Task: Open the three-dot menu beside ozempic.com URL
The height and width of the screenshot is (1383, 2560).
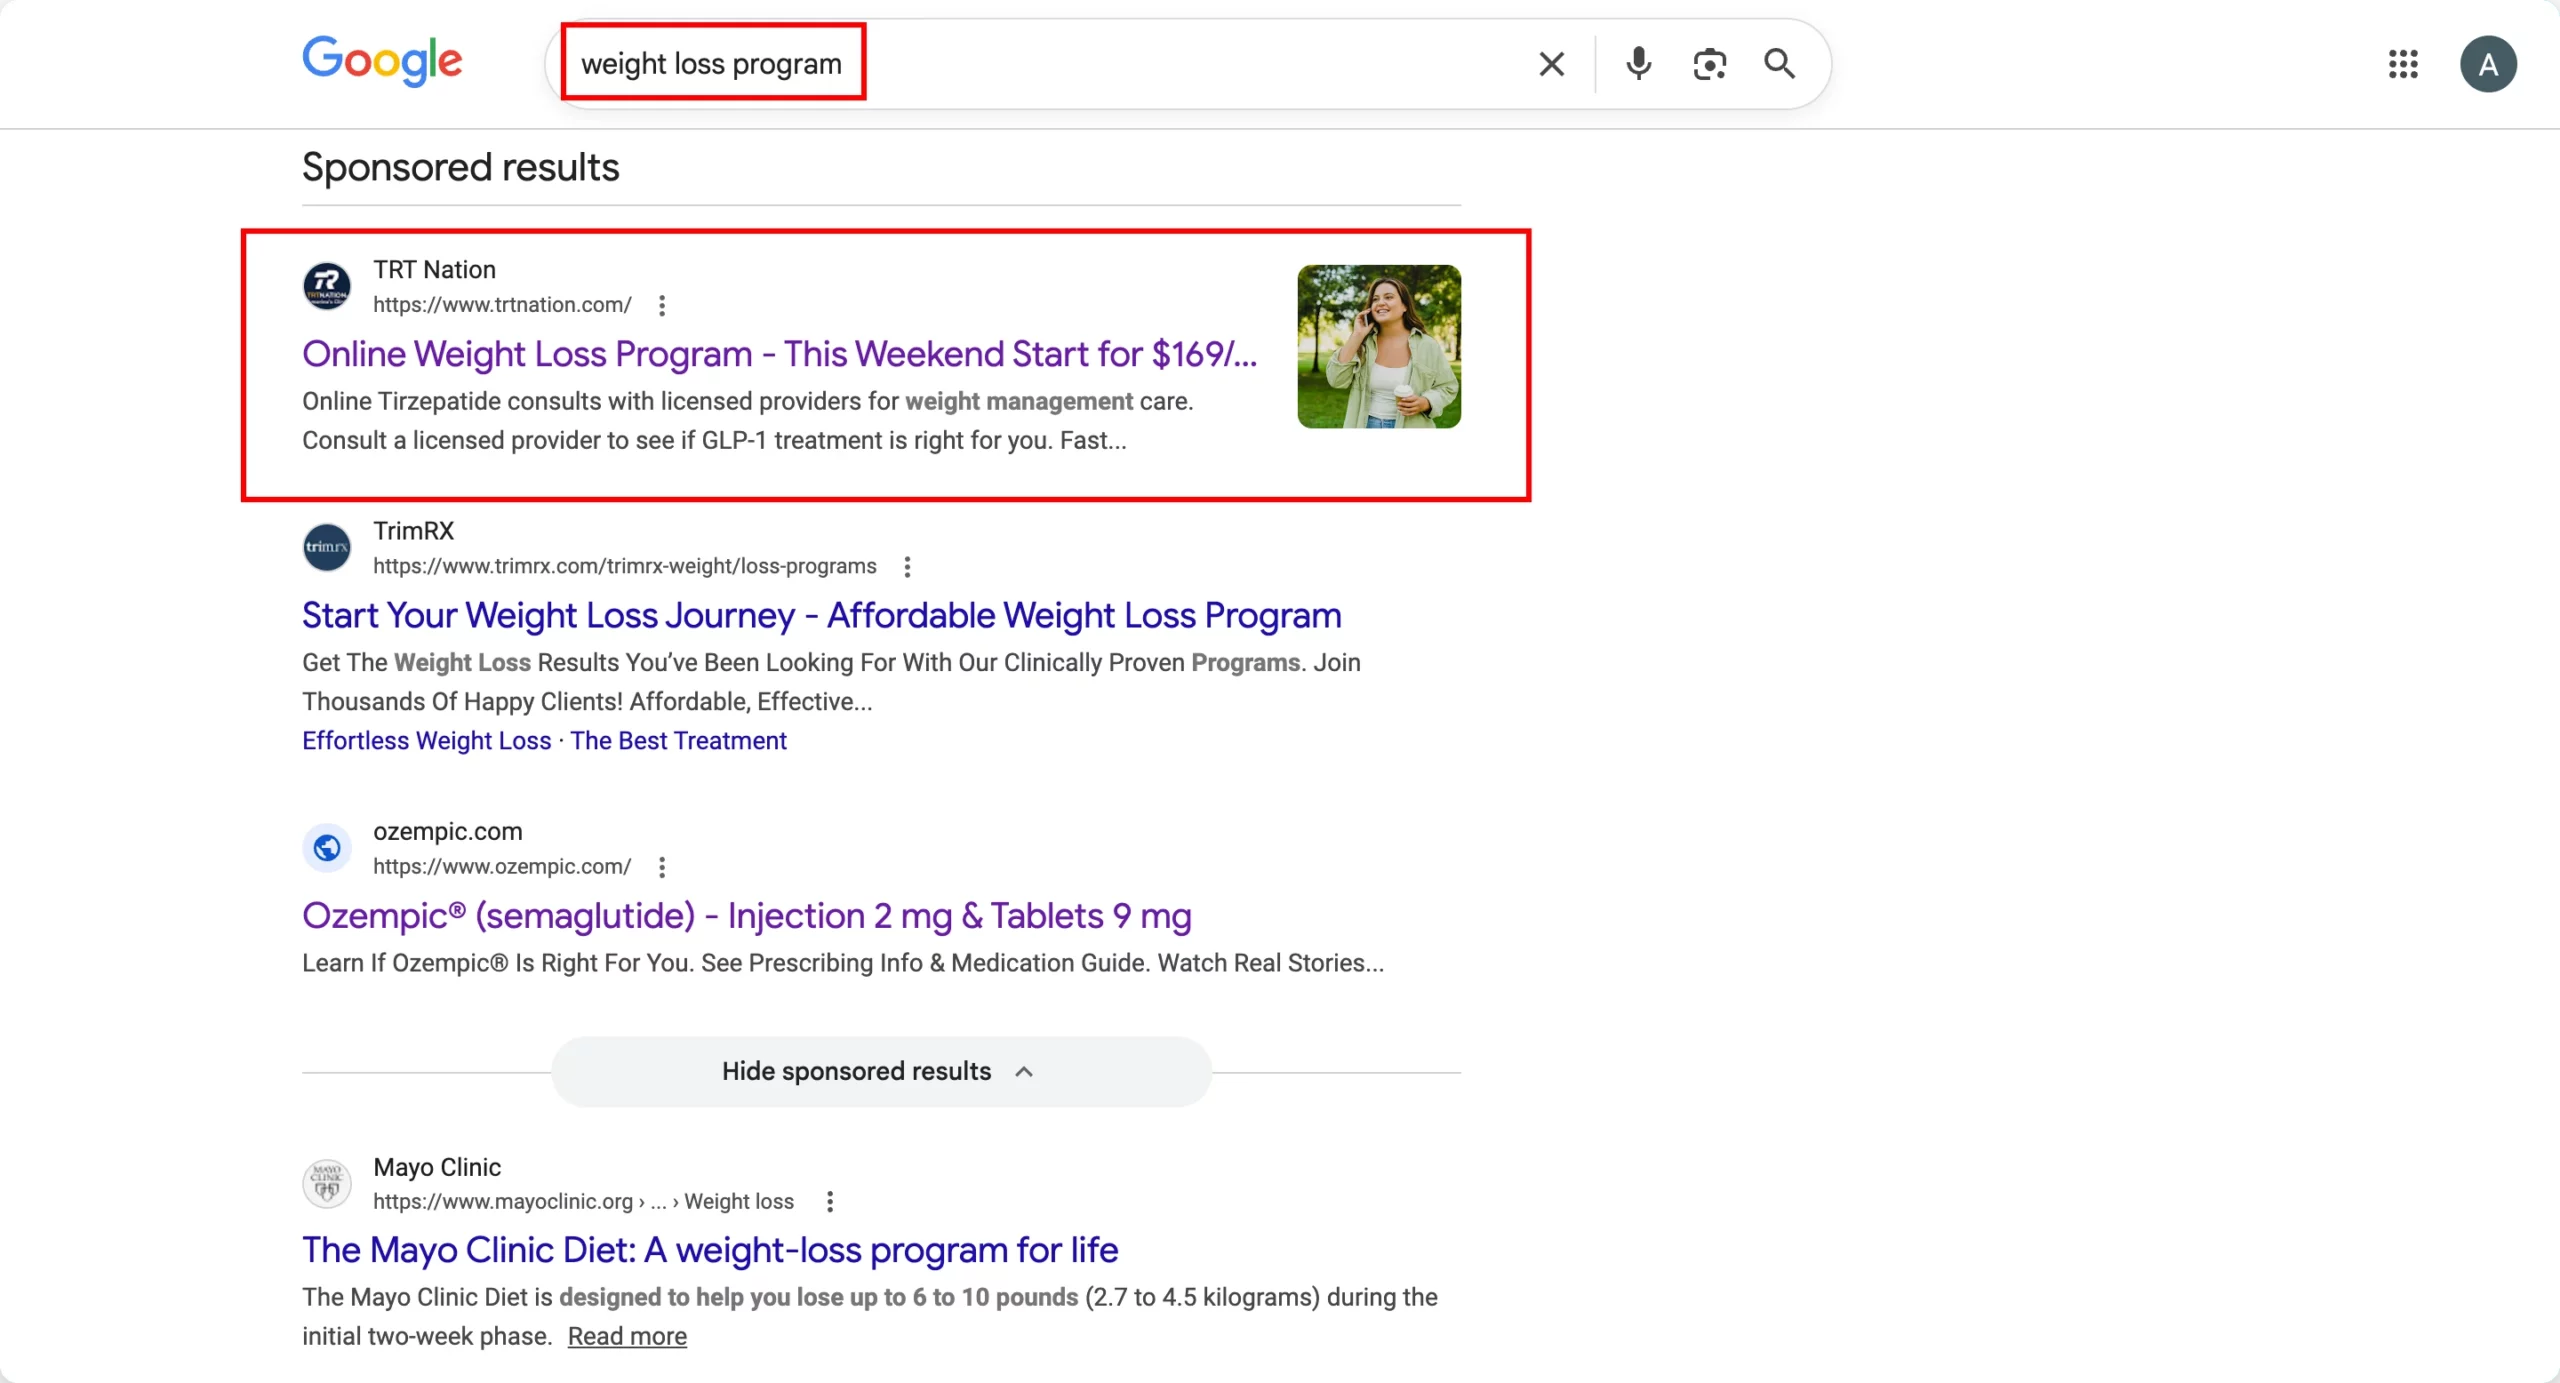Action: pyautogui.click(x=662, y=866)
